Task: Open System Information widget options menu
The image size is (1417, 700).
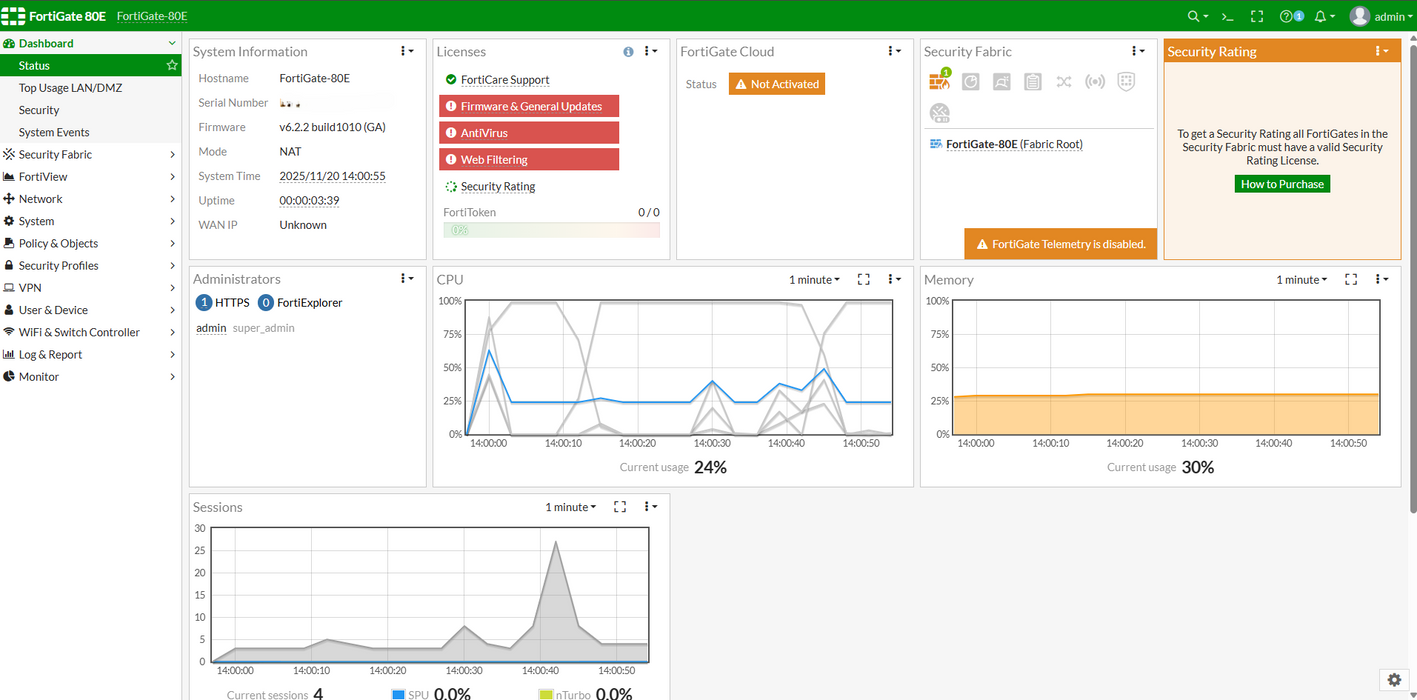Action: 407,51
